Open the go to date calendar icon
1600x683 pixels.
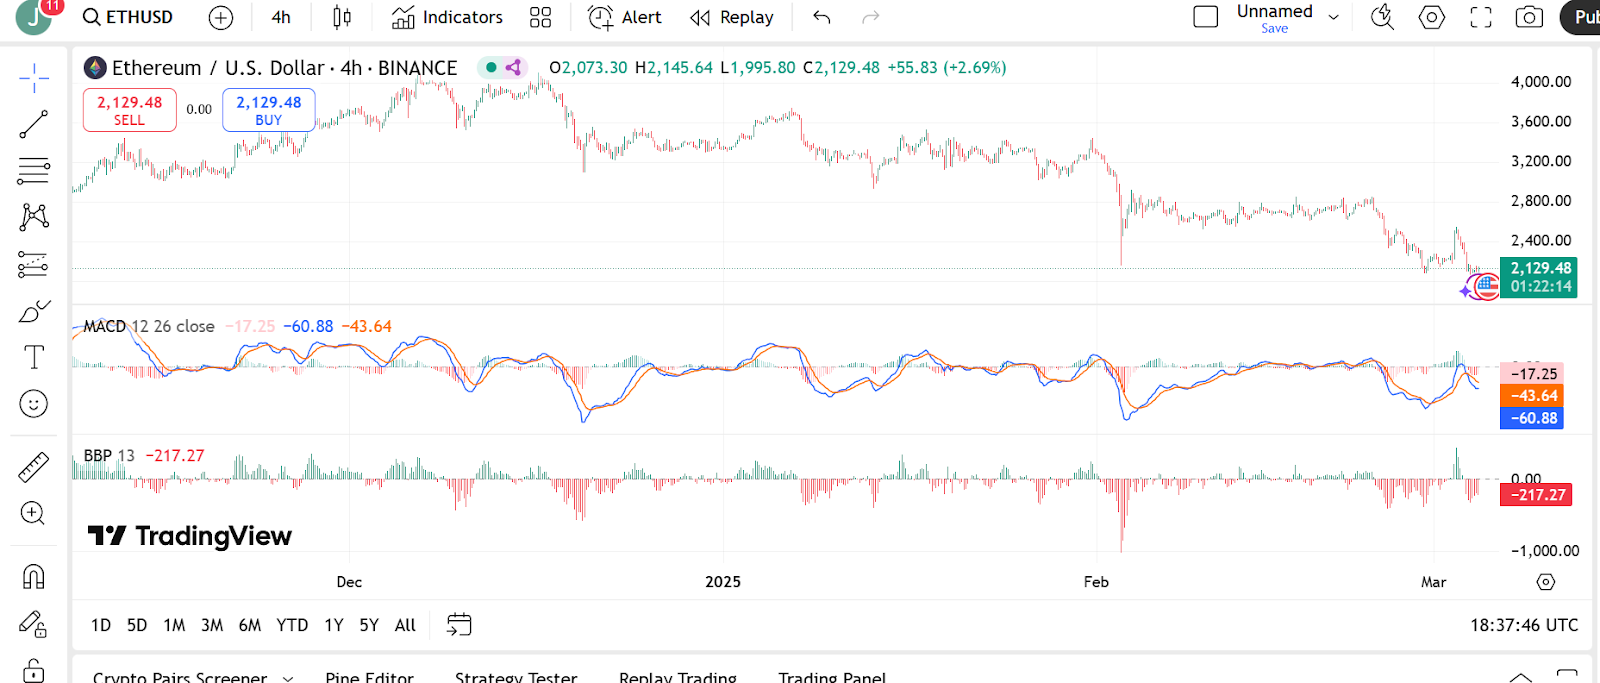pyautogui.click(x=459, y=625)
